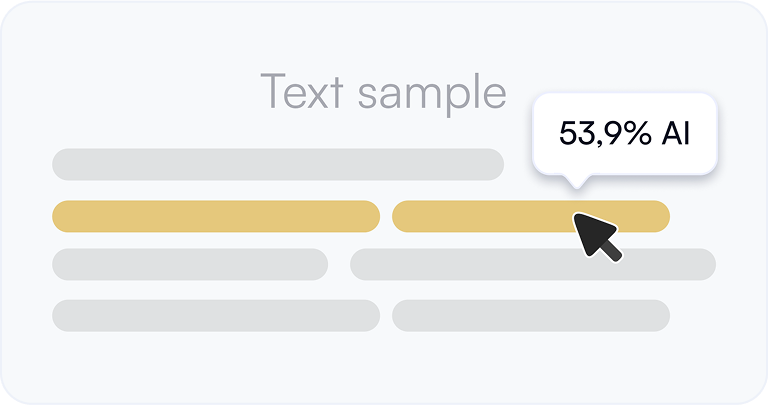Click the gray tail of the cursor arrow
This screenshot has height=405, width=768.
[x=611, y=250]
